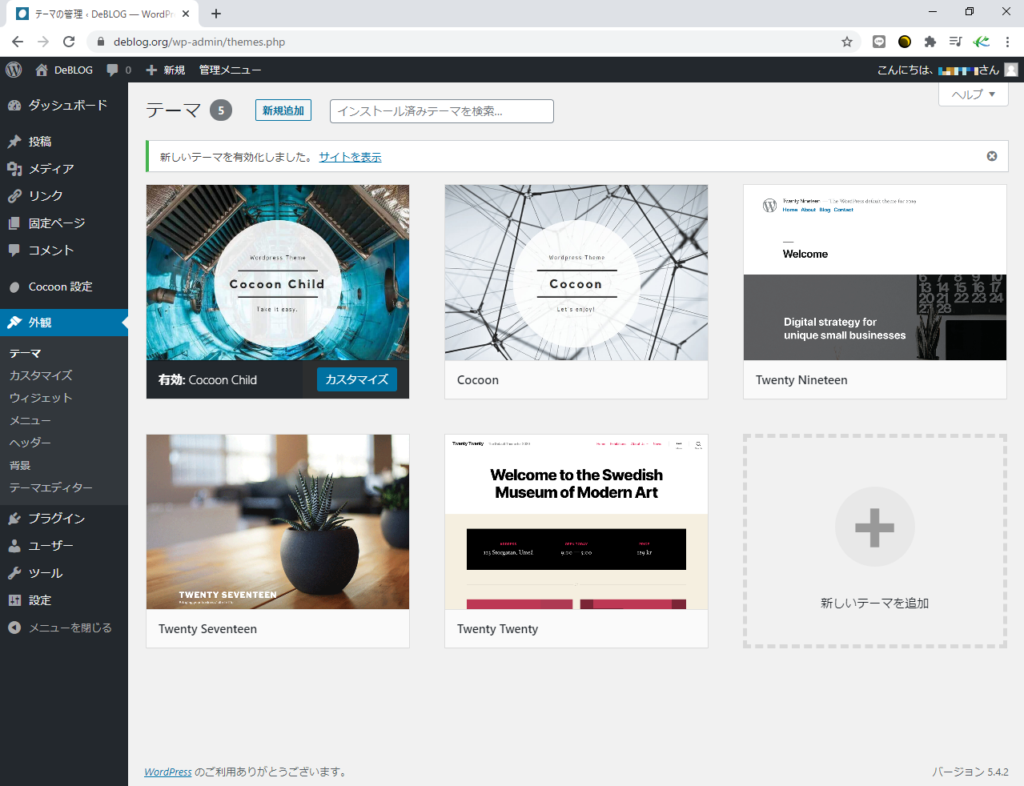Click the user avatar in admin bar
This screenshot has width=1024, height=786.
pos(1011,70)
